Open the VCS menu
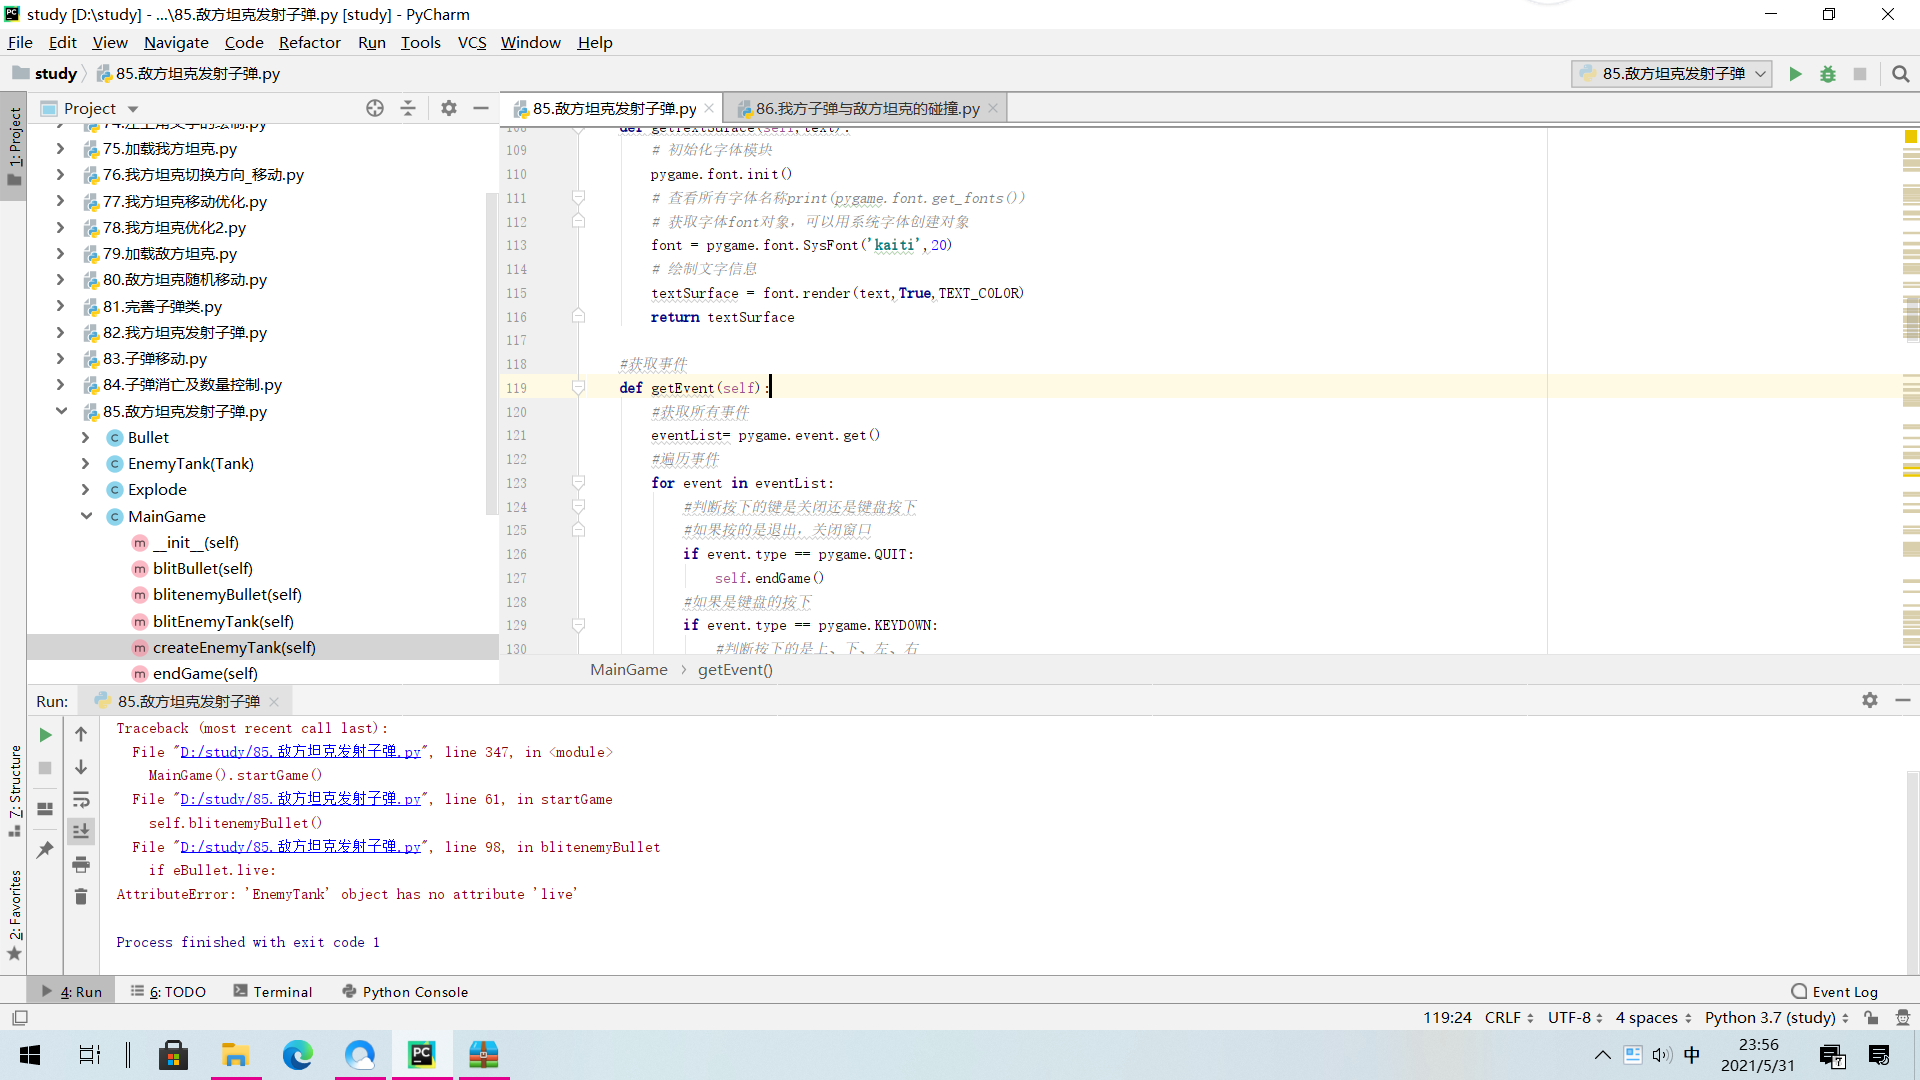Screen dimensions: 1920x1080 pos(472,42)
